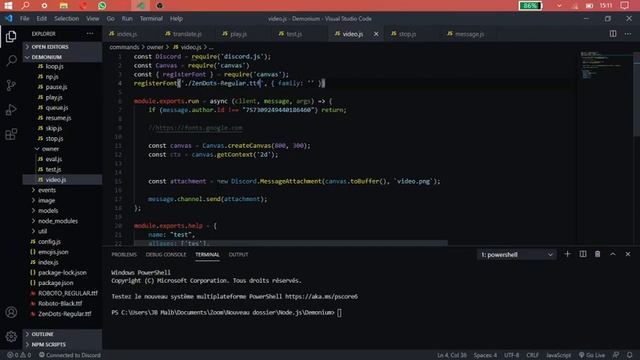Click the aka.ms/pscore6 link in terminal
Screen dimensions: 640x360
[x=321, y=296]
